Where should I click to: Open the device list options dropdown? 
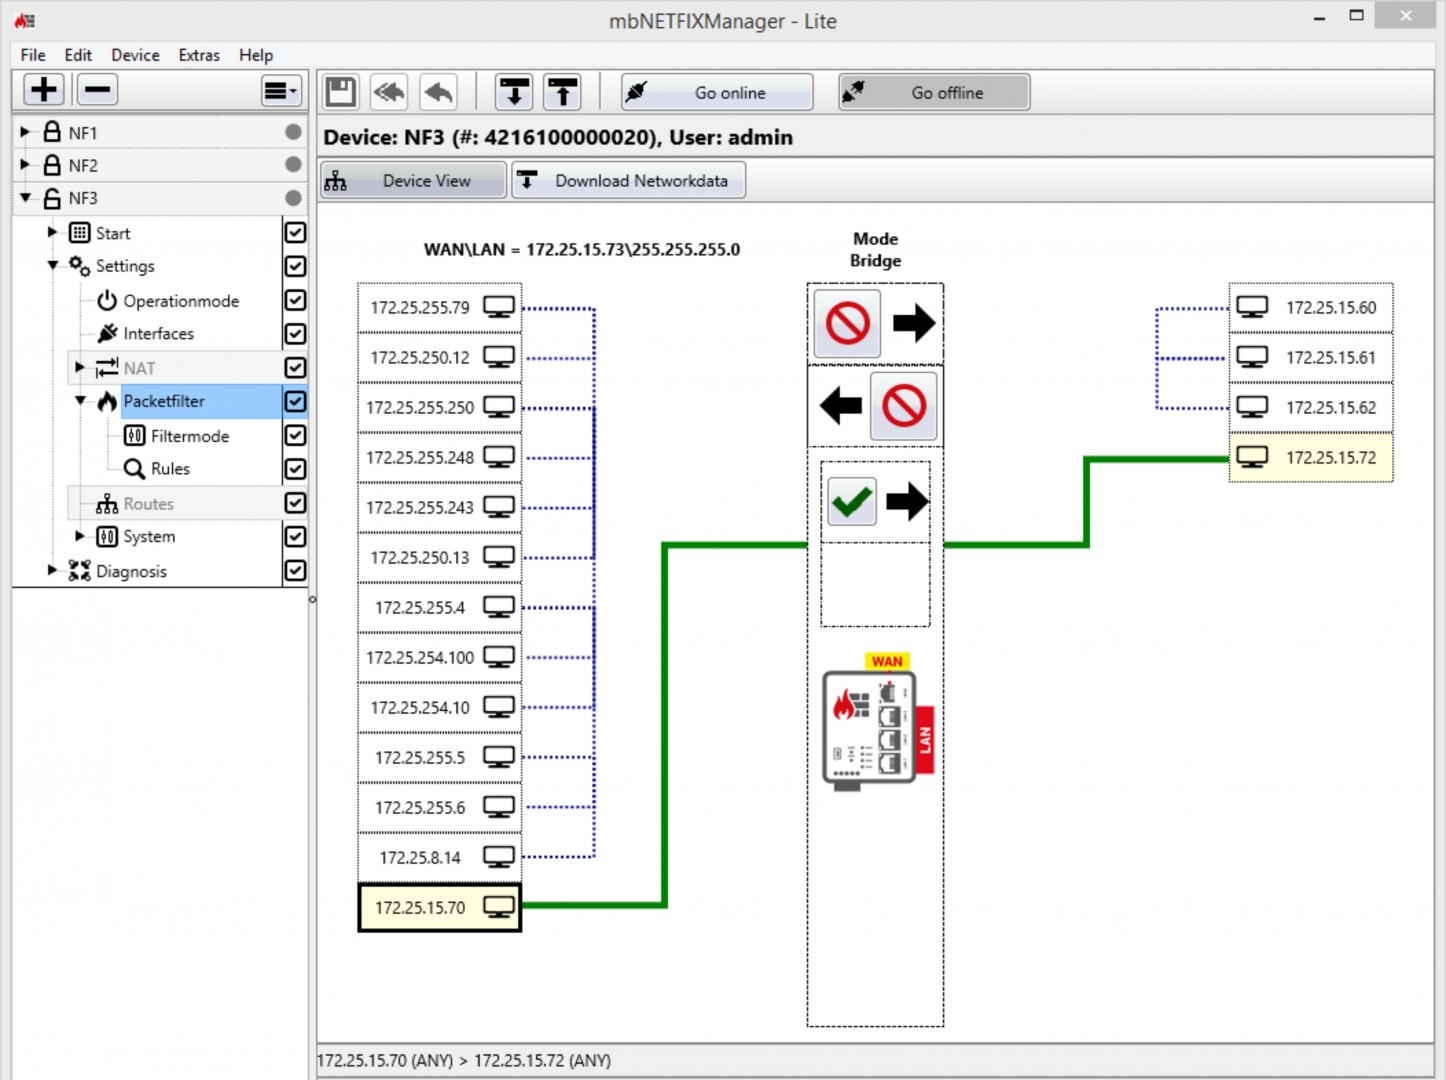point(281,91)
